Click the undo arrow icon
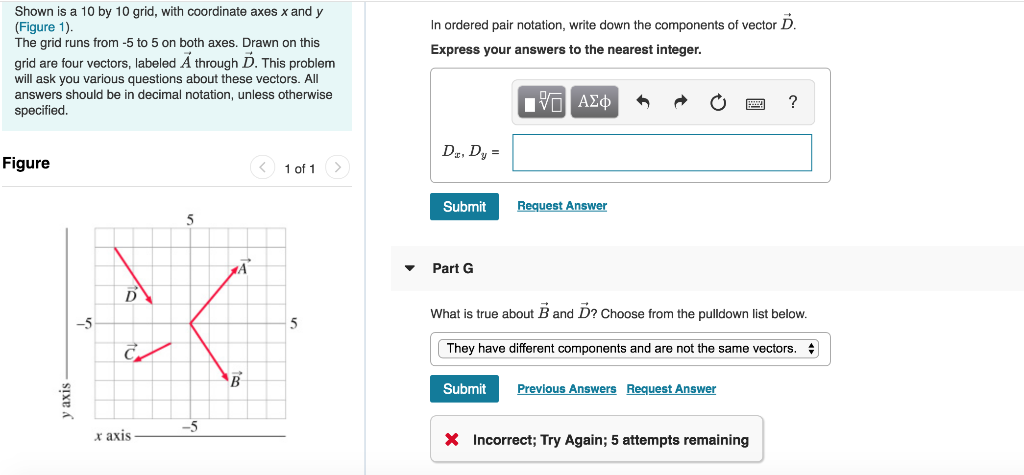This screenshot has height=475, width=1024. pyautogui.click(x=643, y=102)
